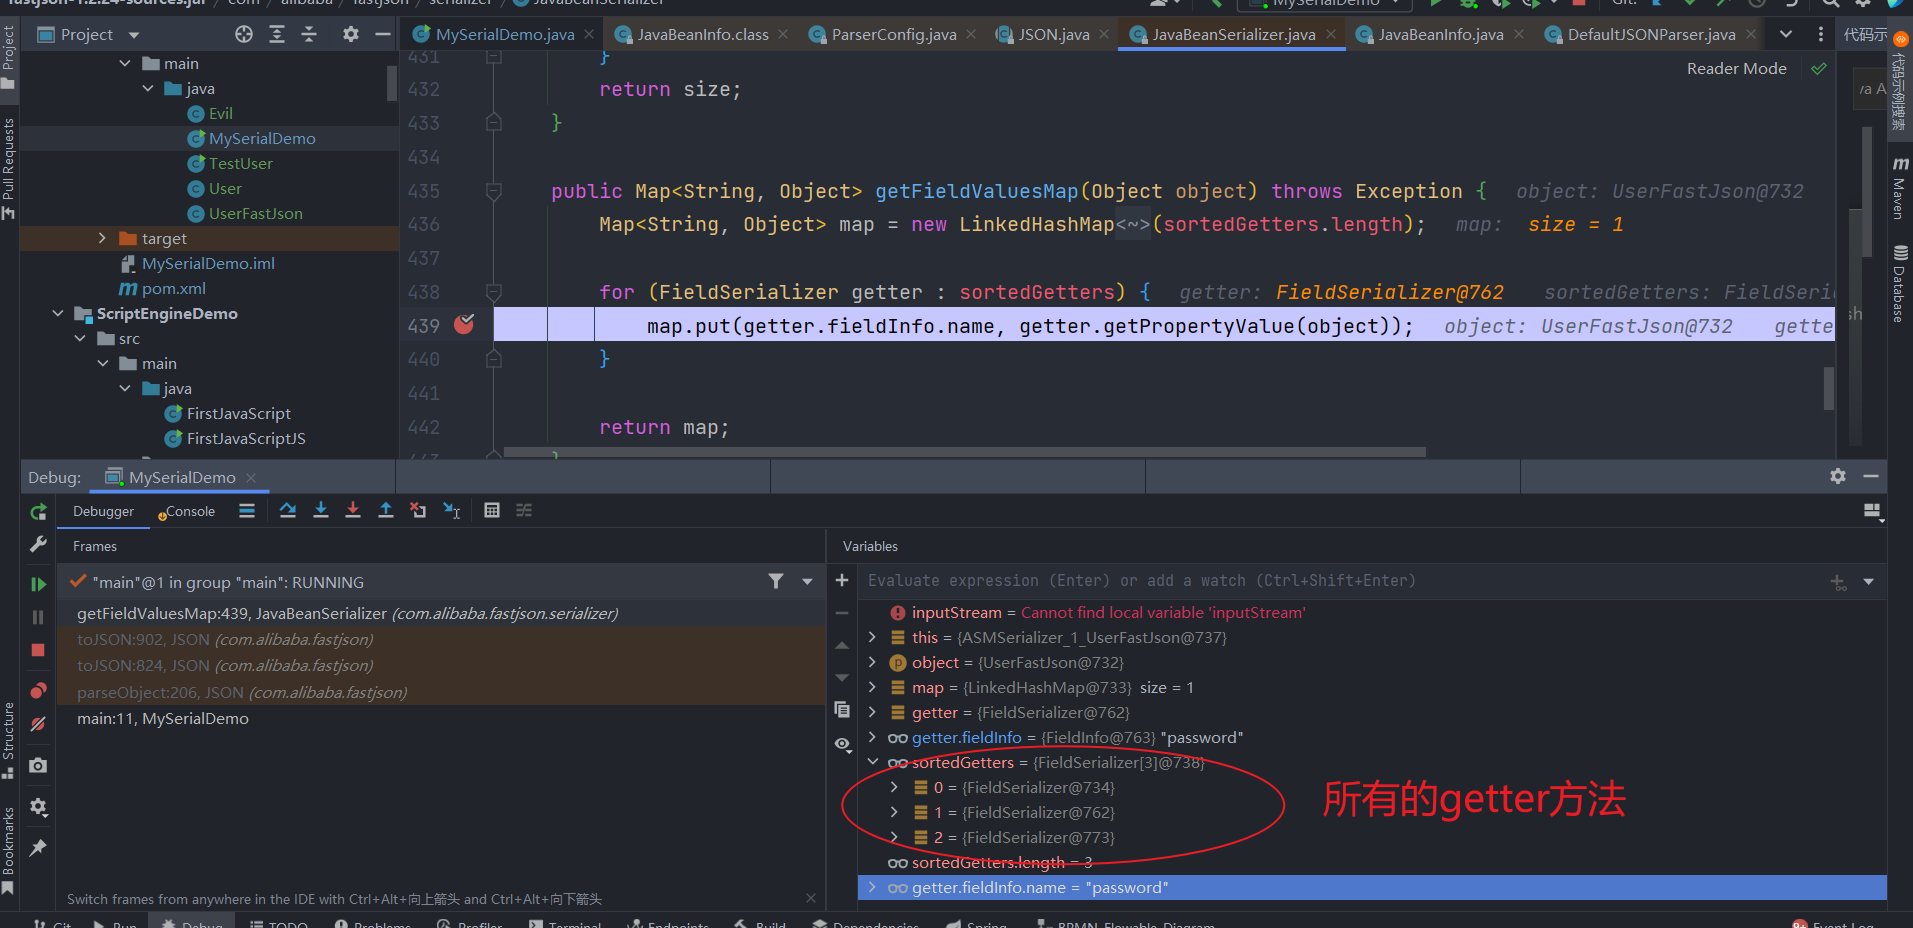Select UserFastJson in project tree
The image size is (1913, 928).
[246, 213]
